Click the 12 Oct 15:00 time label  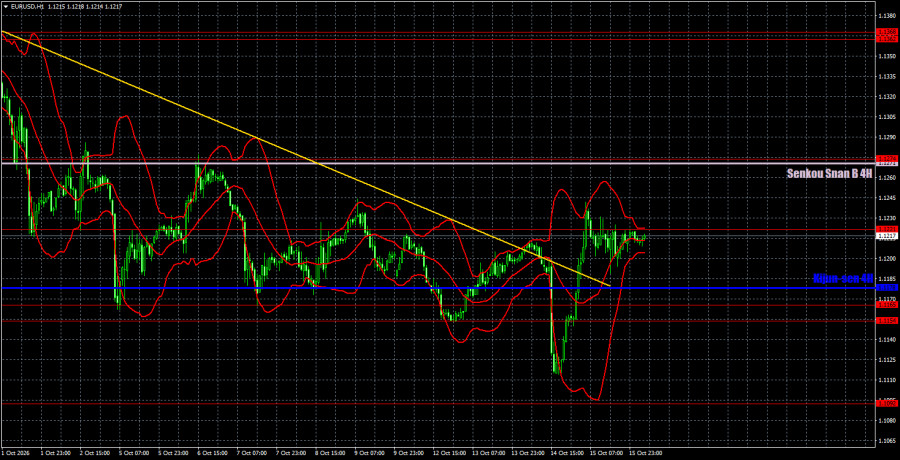pos(449,453)
